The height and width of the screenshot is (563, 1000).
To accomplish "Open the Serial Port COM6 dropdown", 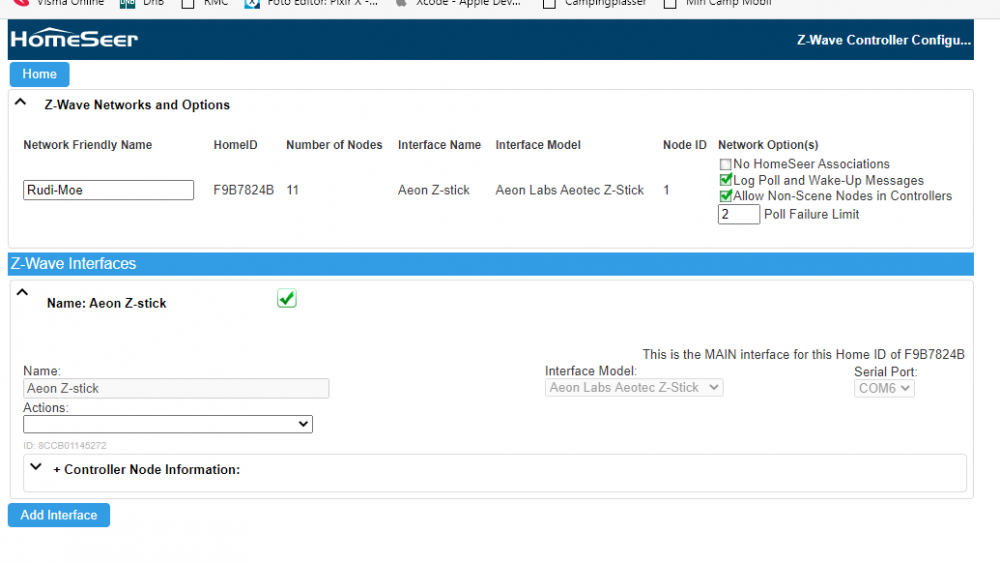I will (x=884, y=388).
